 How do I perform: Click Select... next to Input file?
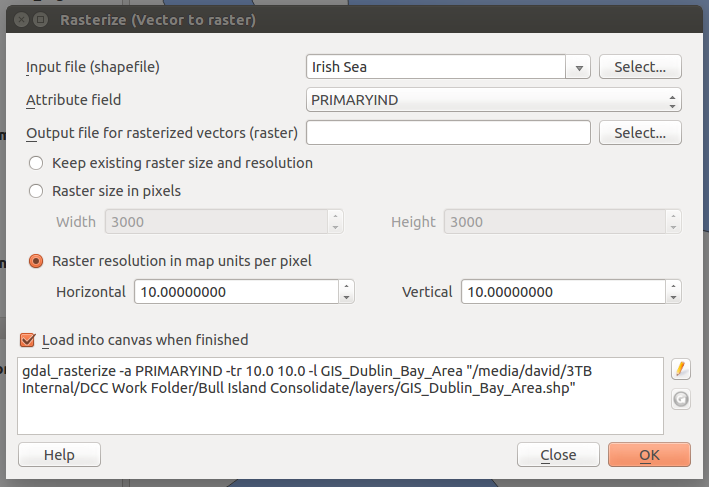coord(640,67)
